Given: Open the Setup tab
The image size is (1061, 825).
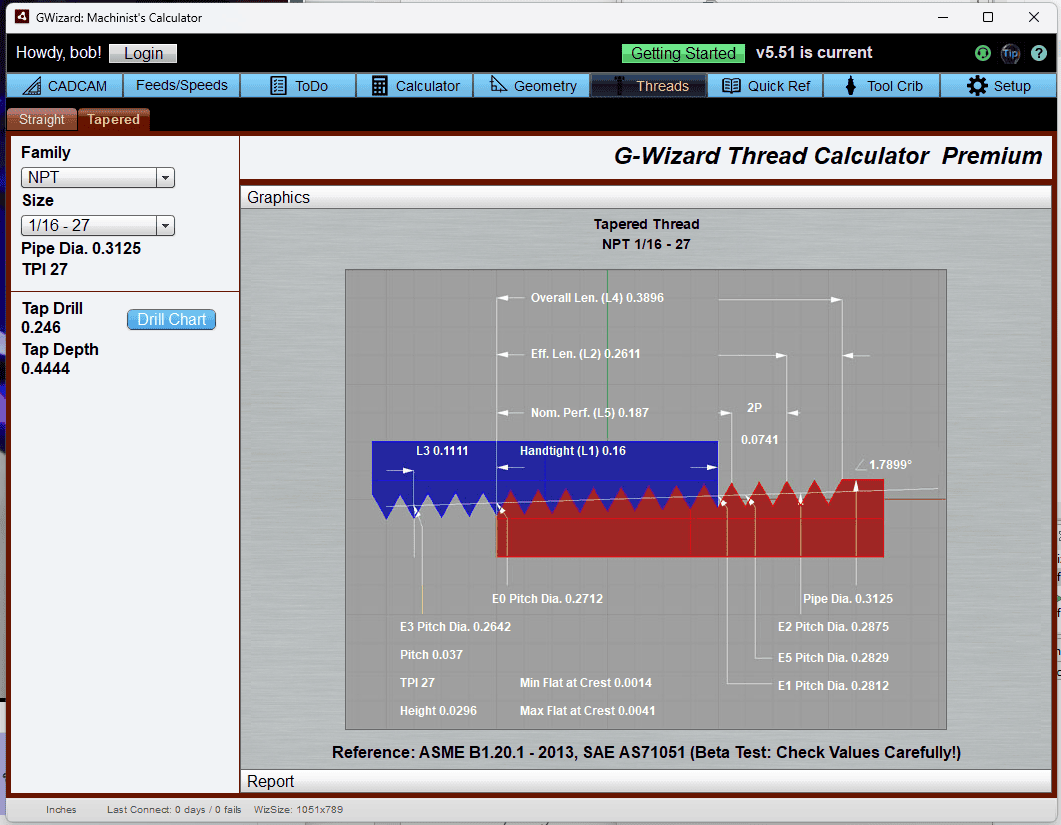Looking at the screenshot, I should [x=998, y=86].
